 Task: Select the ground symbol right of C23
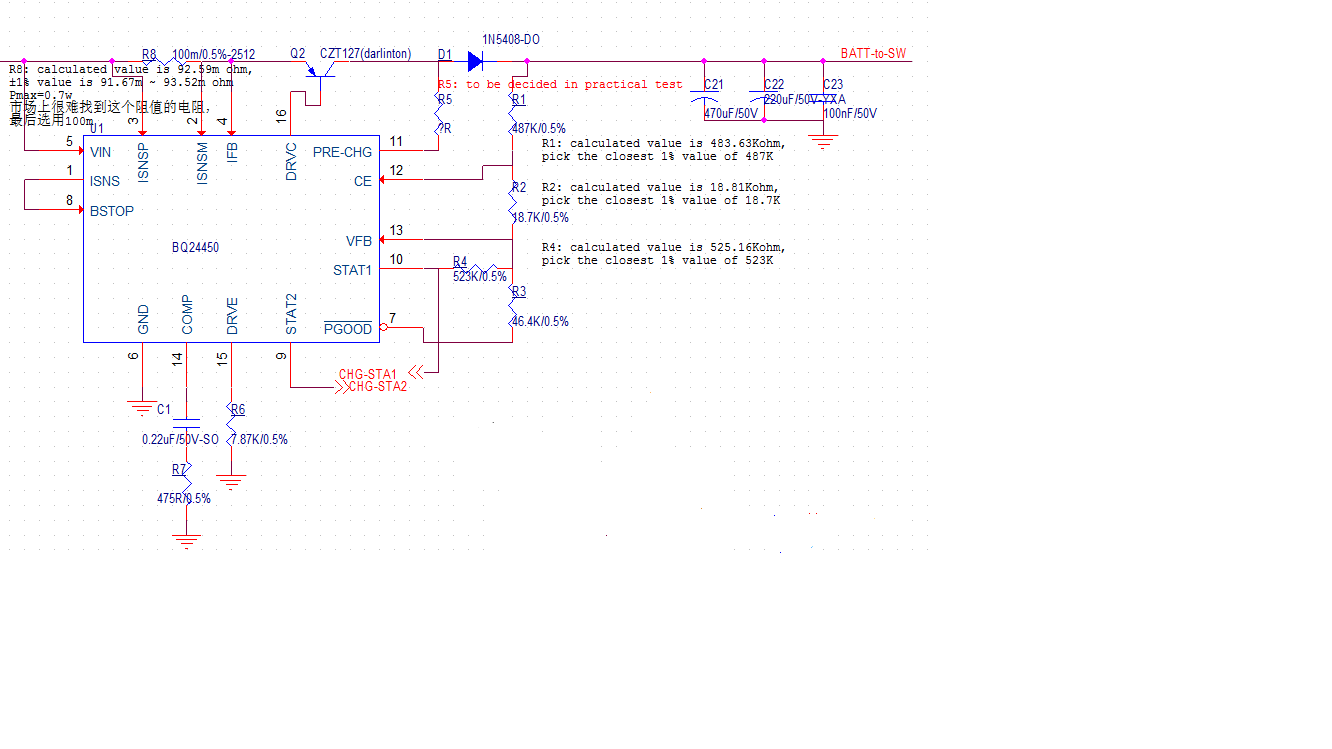[823, 143]
